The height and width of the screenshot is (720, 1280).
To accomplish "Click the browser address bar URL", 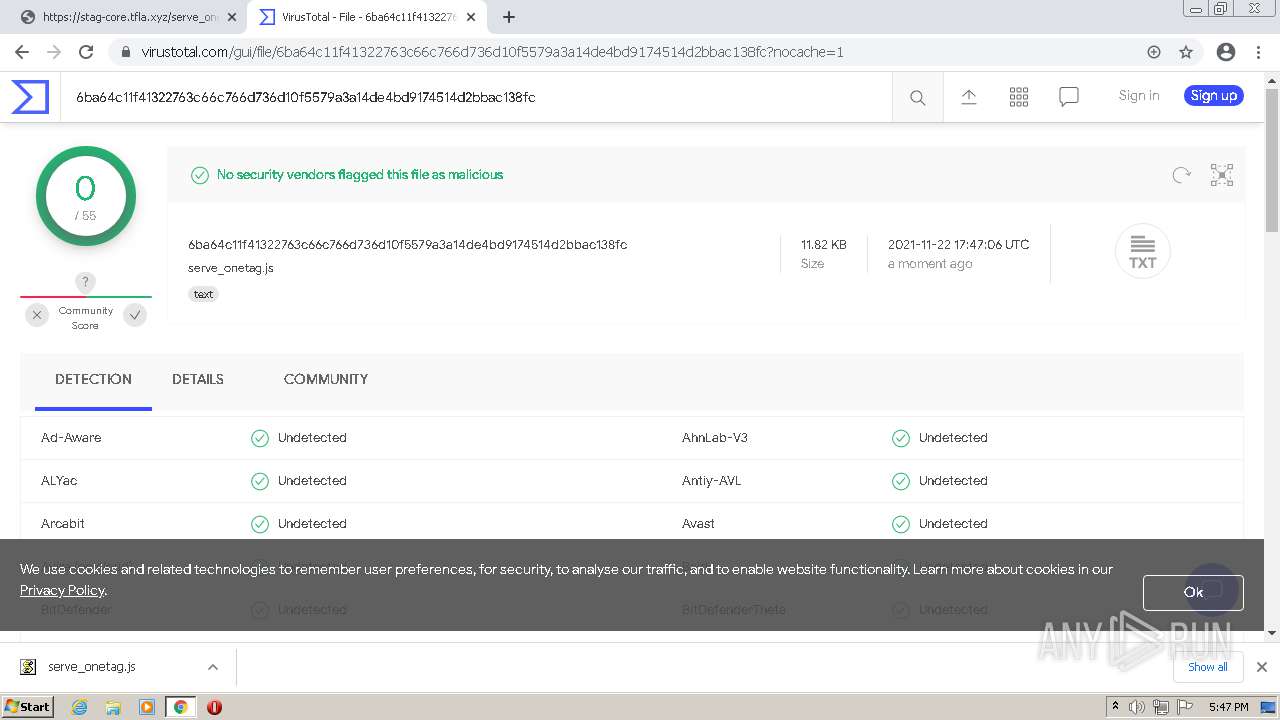I will (492, 52).
